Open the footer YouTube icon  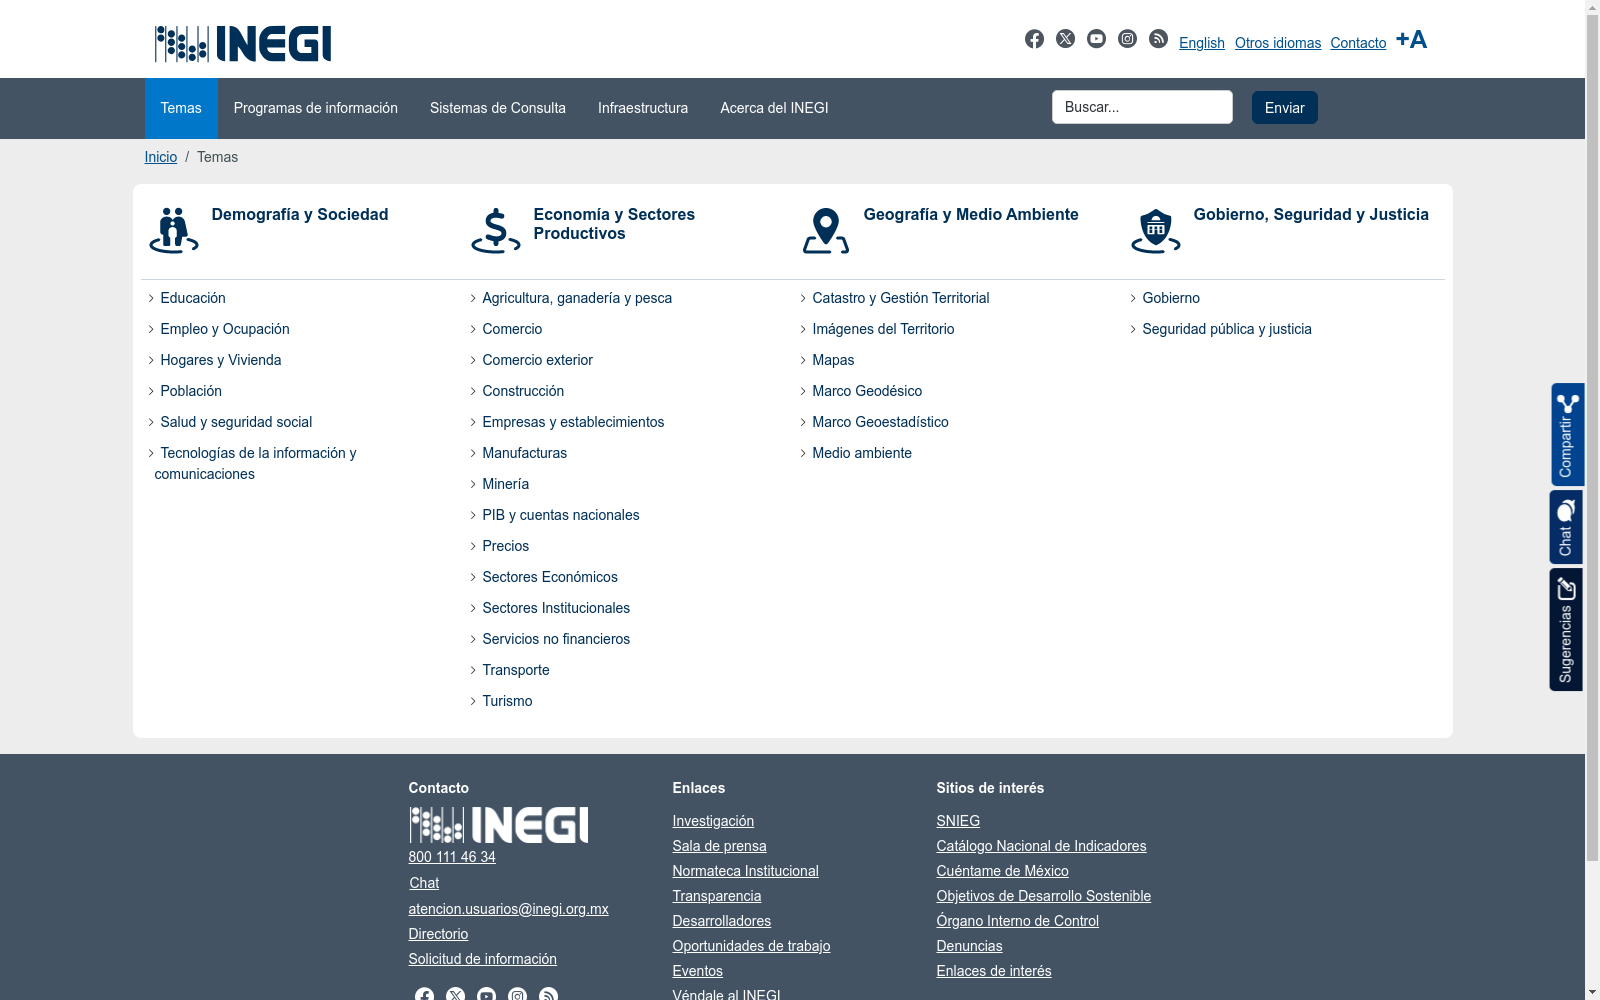tap(486, 994)
